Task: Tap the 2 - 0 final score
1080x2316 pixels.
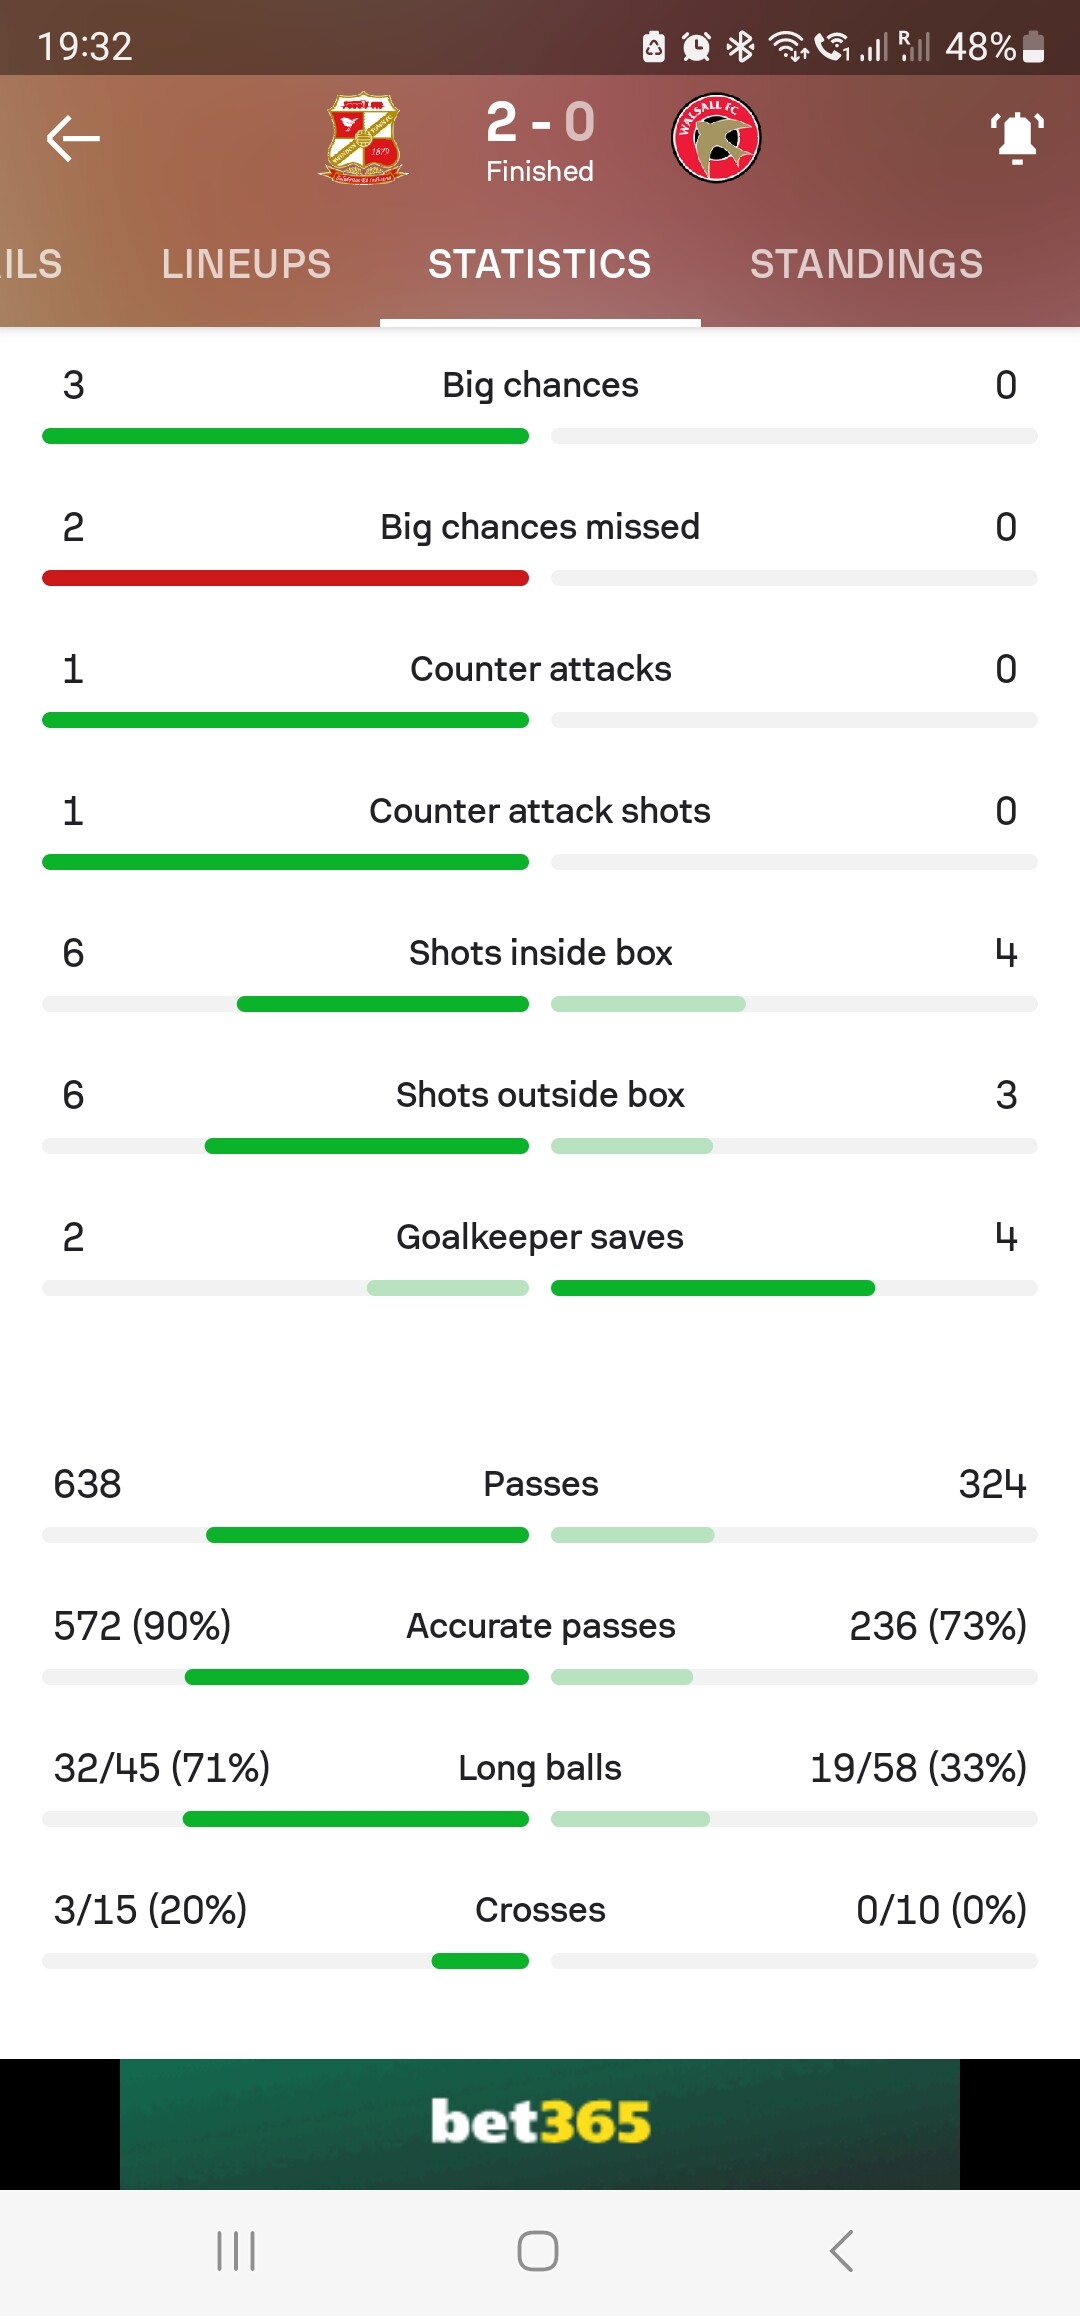Action: pyautogui.click(x=540, y=123)
